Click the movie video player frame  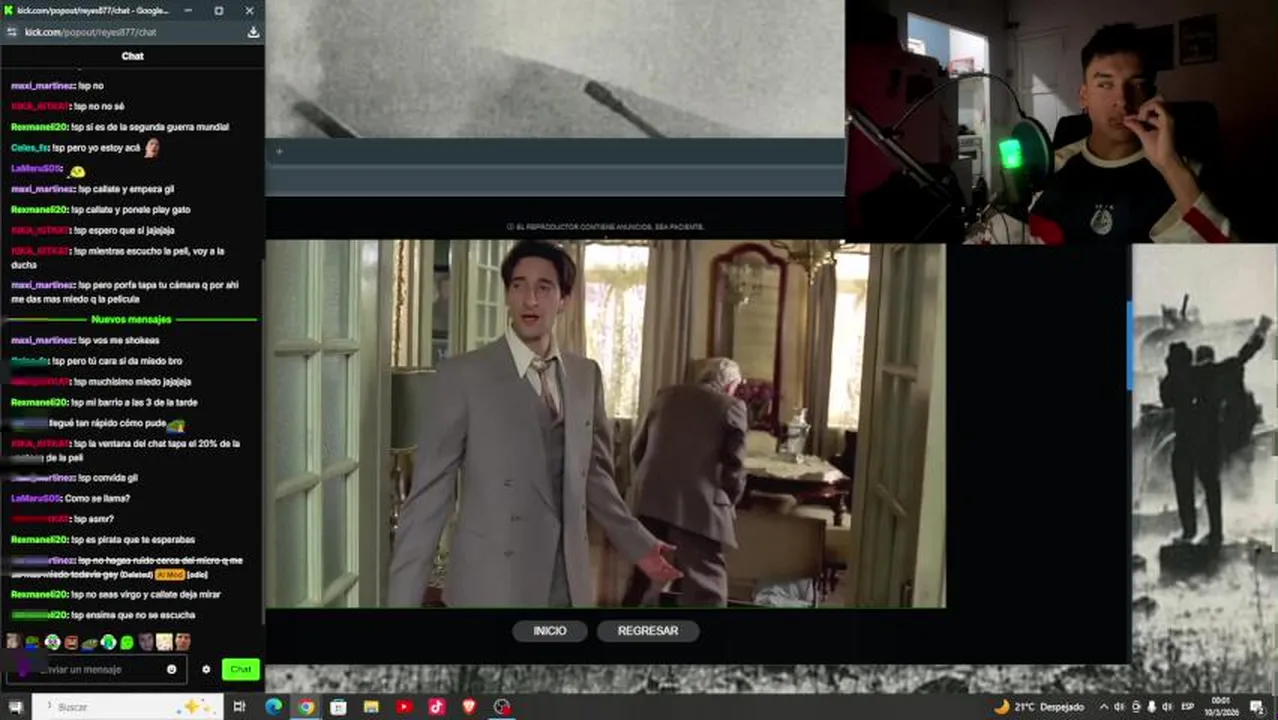pyautogui.click(x=605, y=423)
